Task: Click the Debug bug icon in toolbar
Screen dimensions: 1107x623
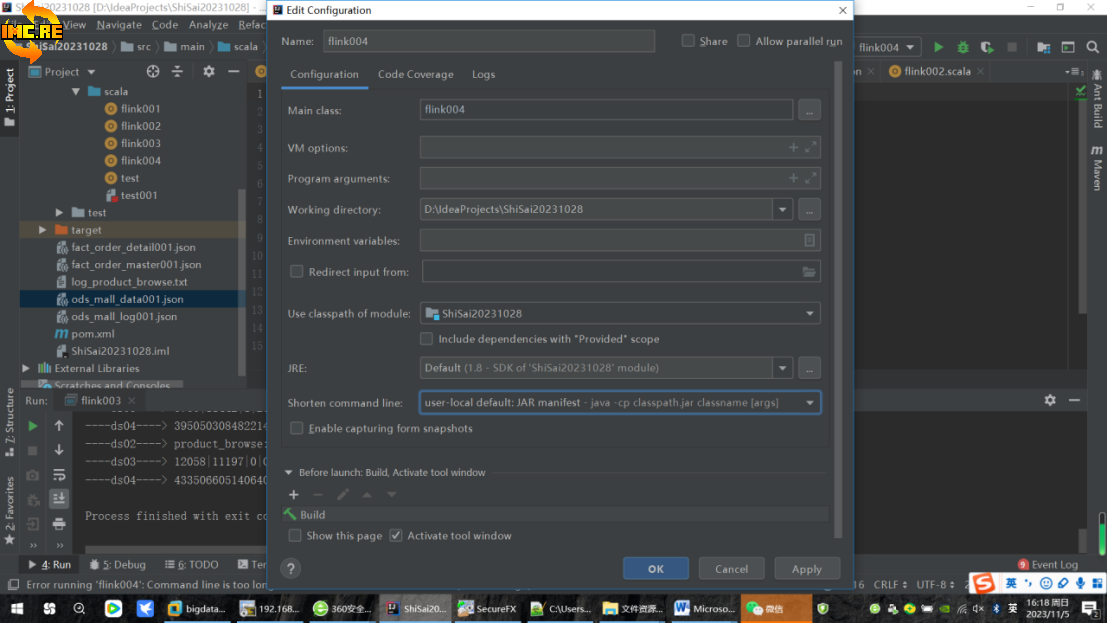Action: point(963,47)
